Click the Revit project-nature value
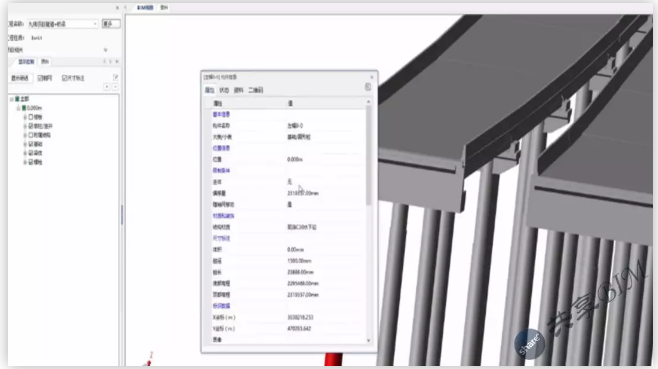Image resolution: width=658 pixels, height=369 pixels. tap(37, 38)
